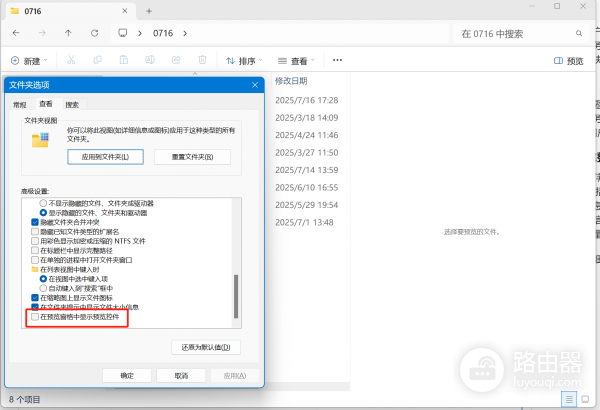Click 应用到文件夹(L) button

coord(105,157)
